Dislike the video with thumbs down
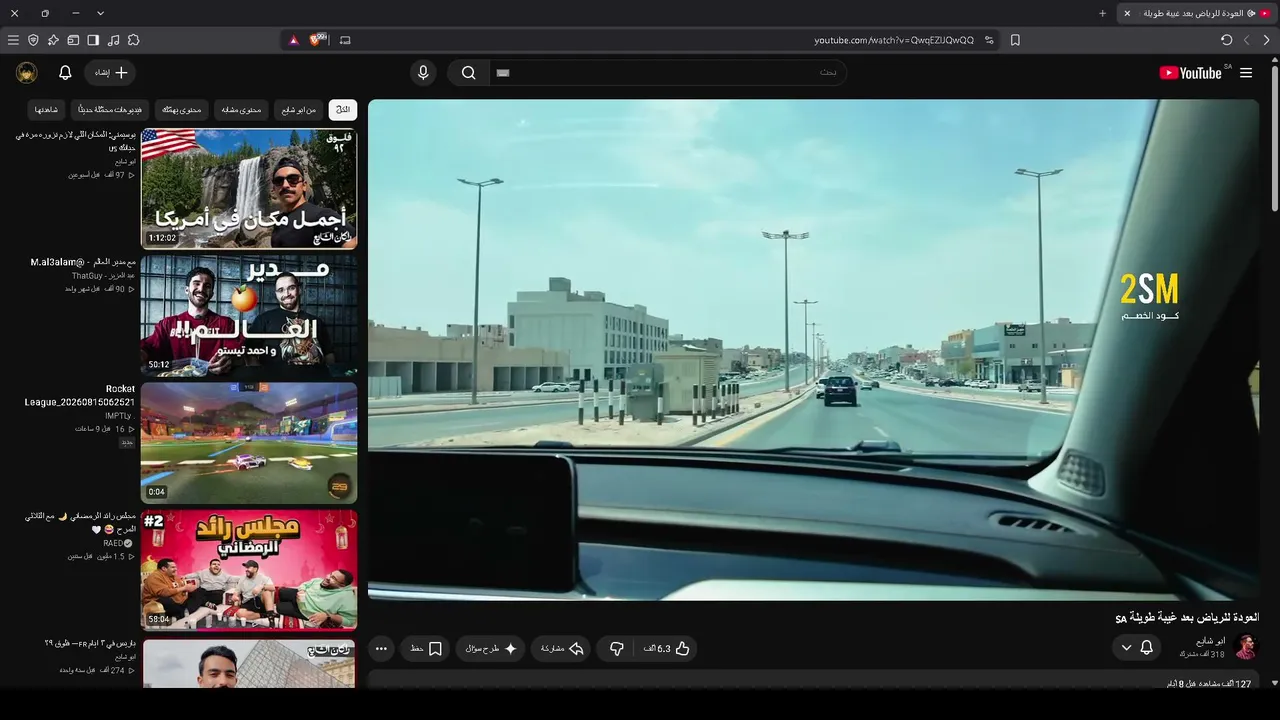 point(616,649)
